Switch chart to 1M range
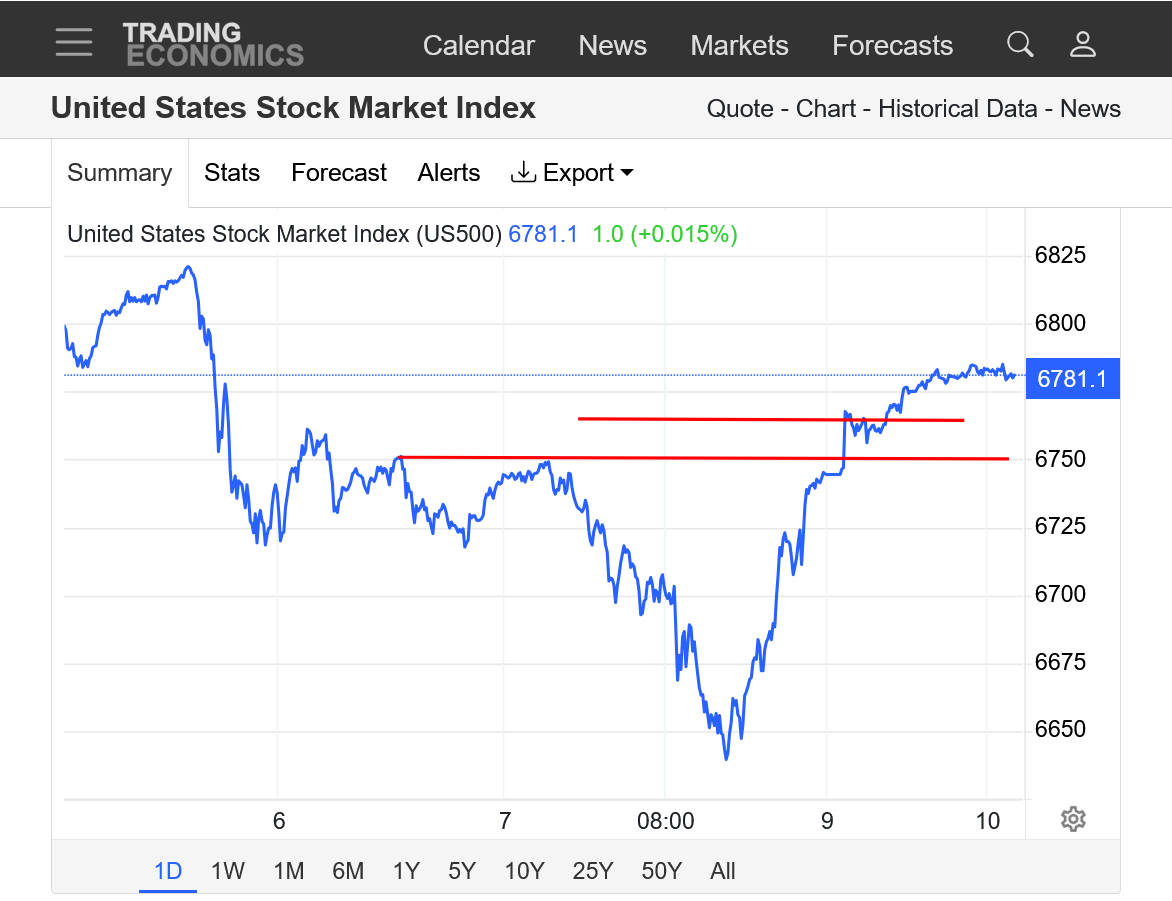The height and width of the screenshot is (901, 1172). pyautogui.click(x=289, y=871)
